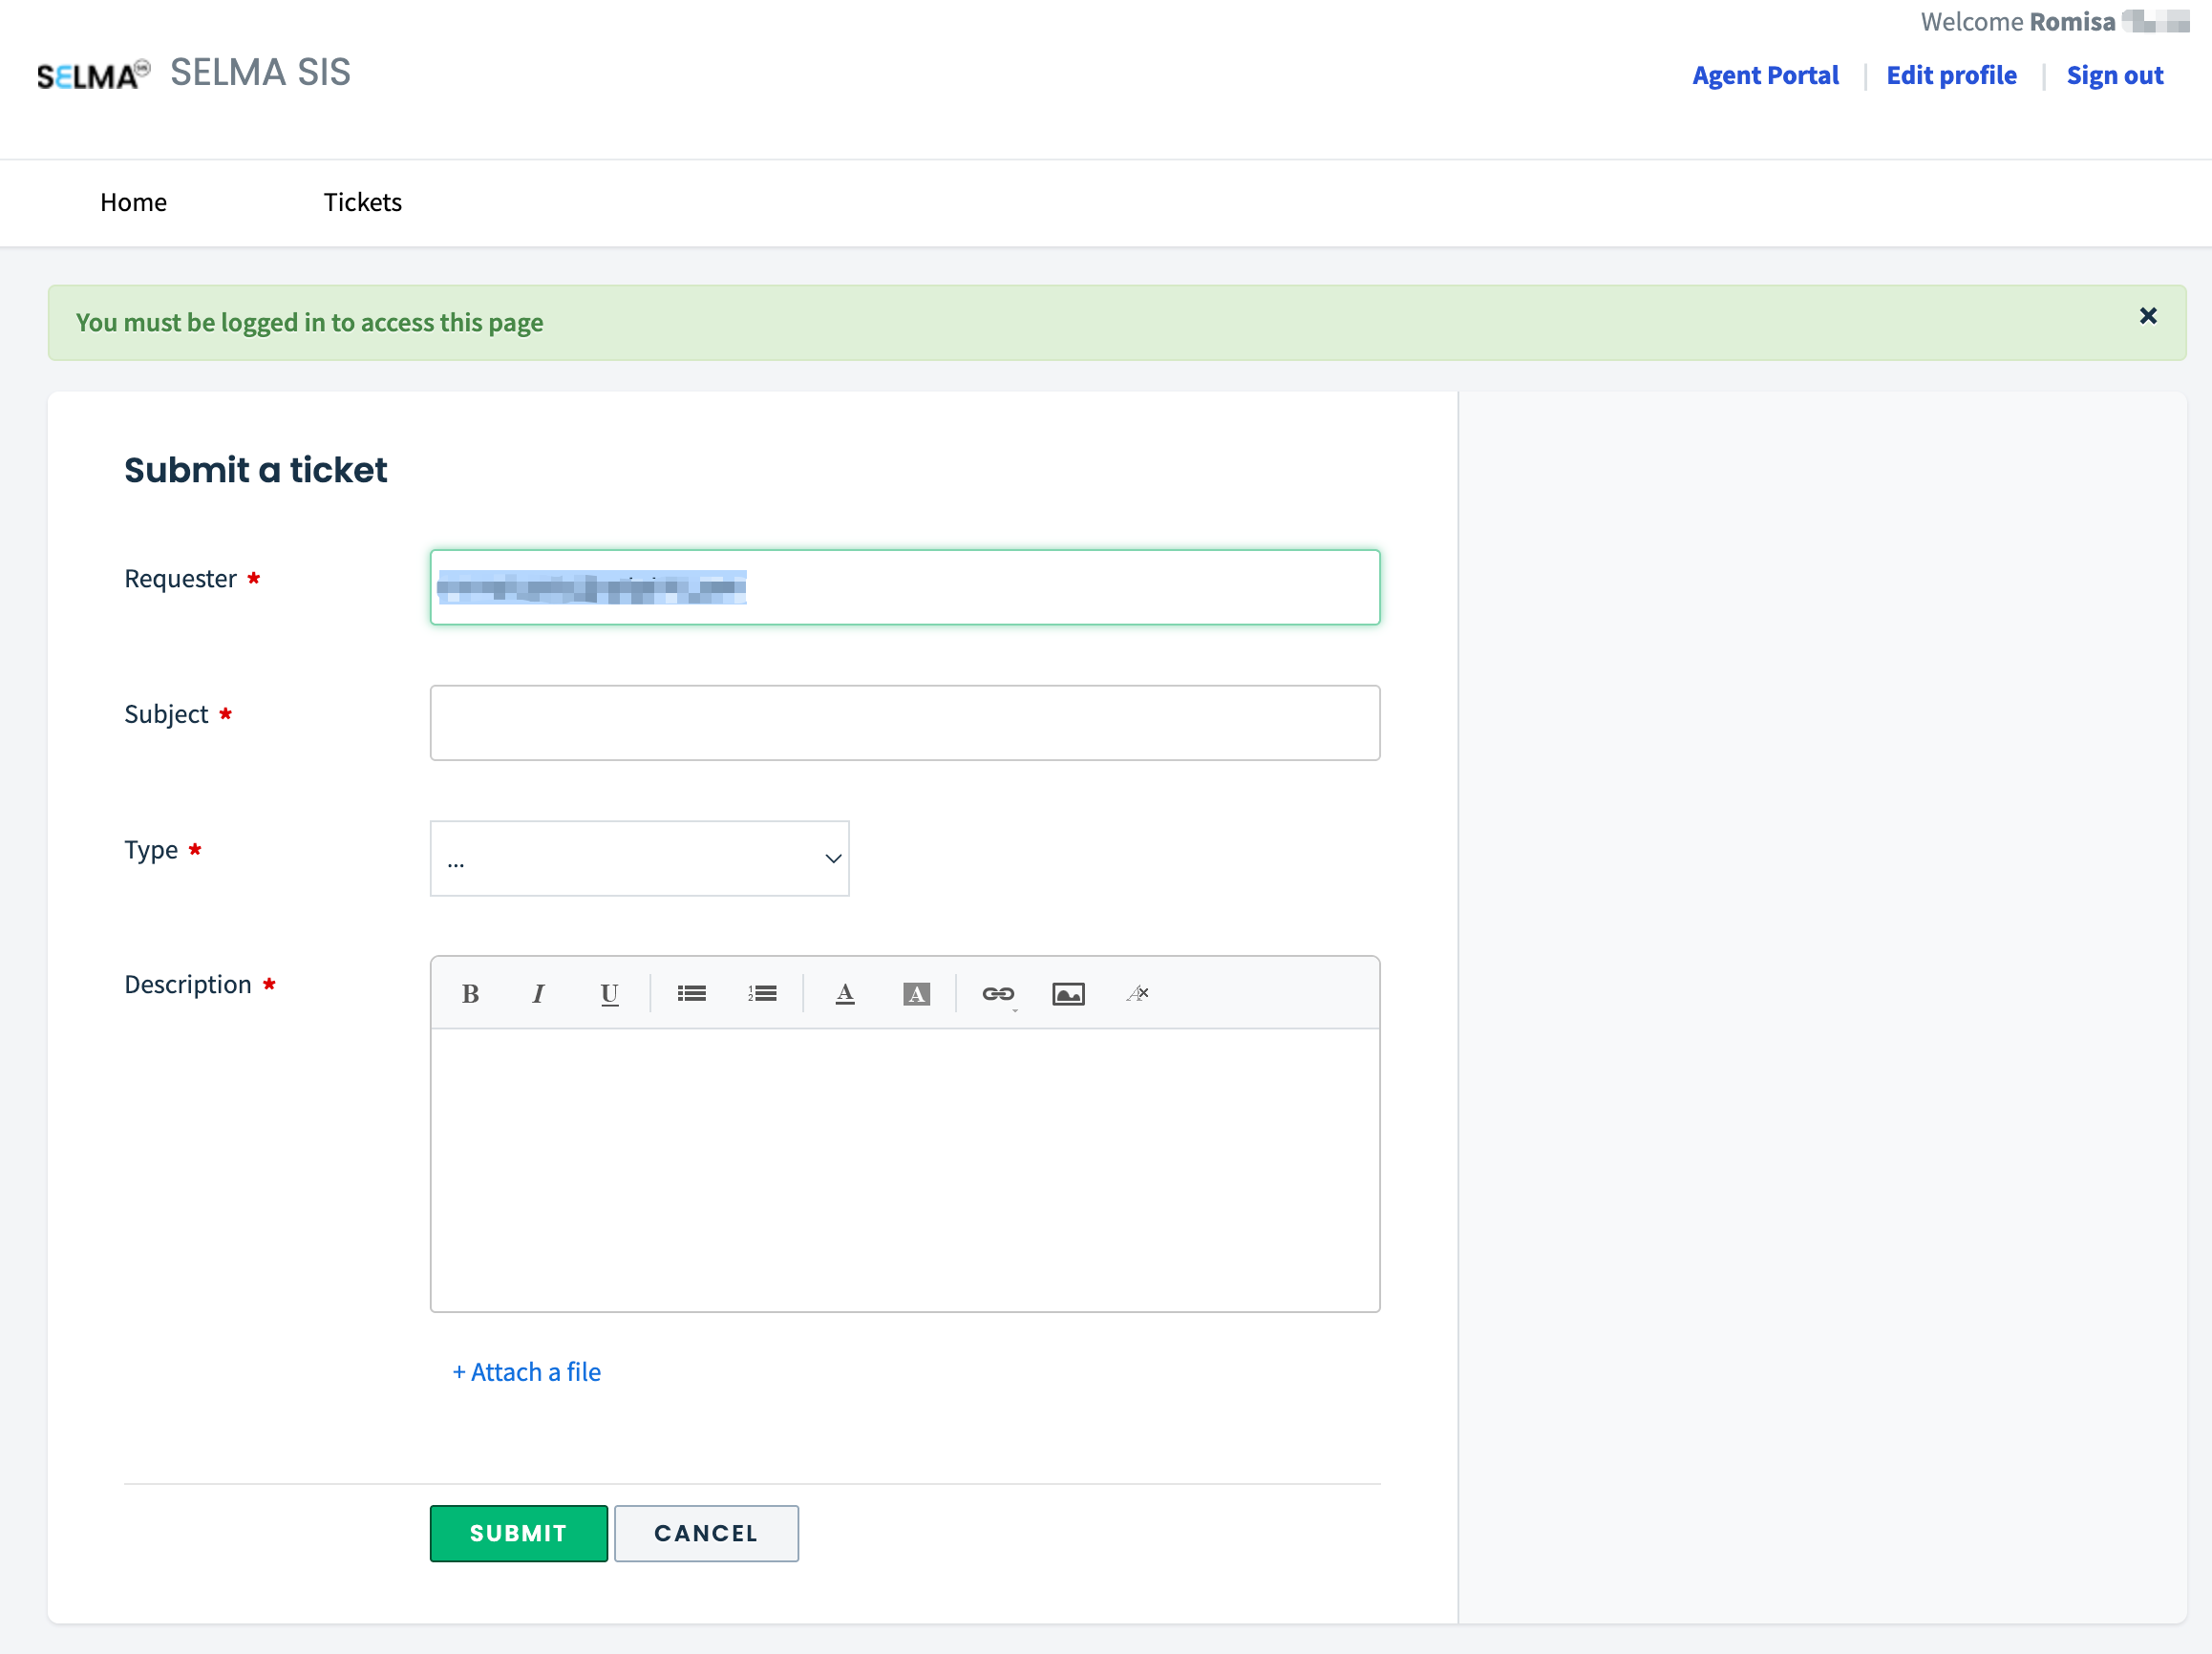Expand the Type dropdown
The width and height of the screenshot is (2212, 1654).
639,859
